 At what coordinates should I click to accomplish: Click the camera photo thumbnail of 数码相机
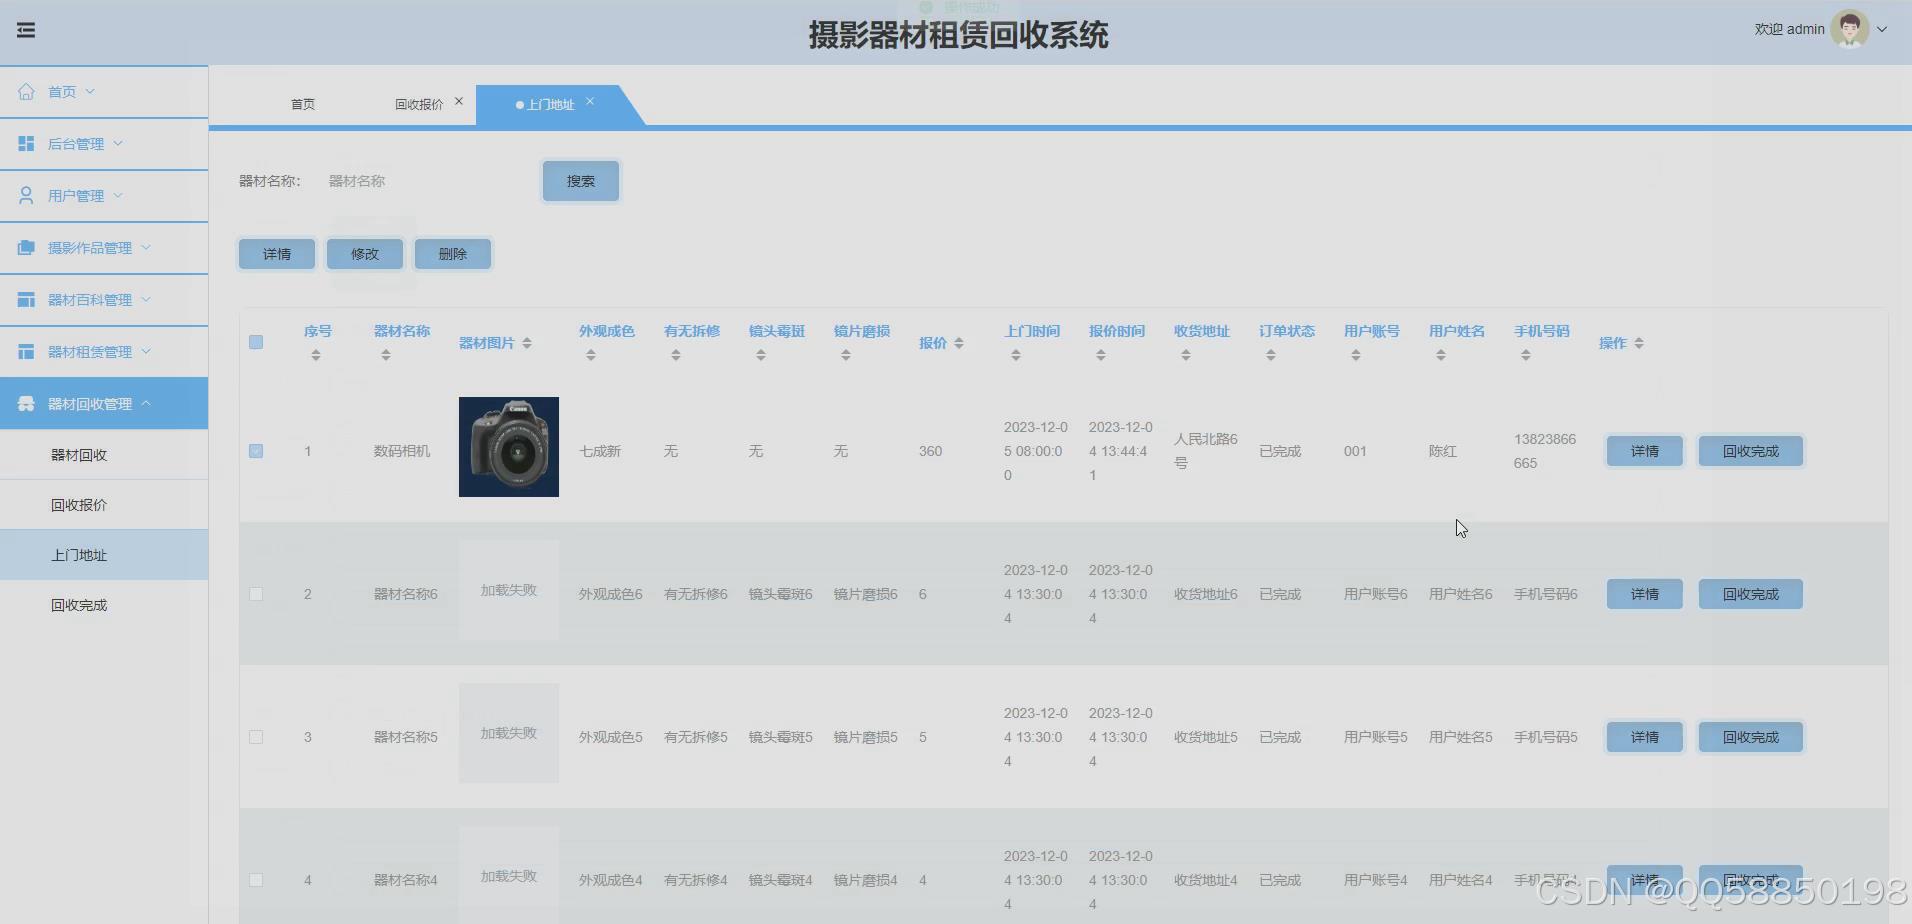508,447
